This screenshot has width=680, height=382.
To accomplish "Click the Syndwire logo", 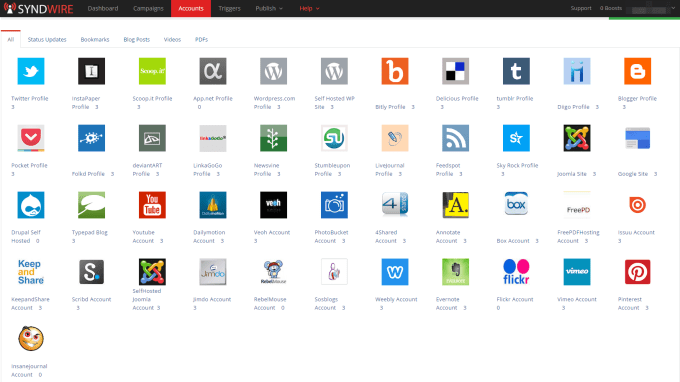I will (39, 8).
